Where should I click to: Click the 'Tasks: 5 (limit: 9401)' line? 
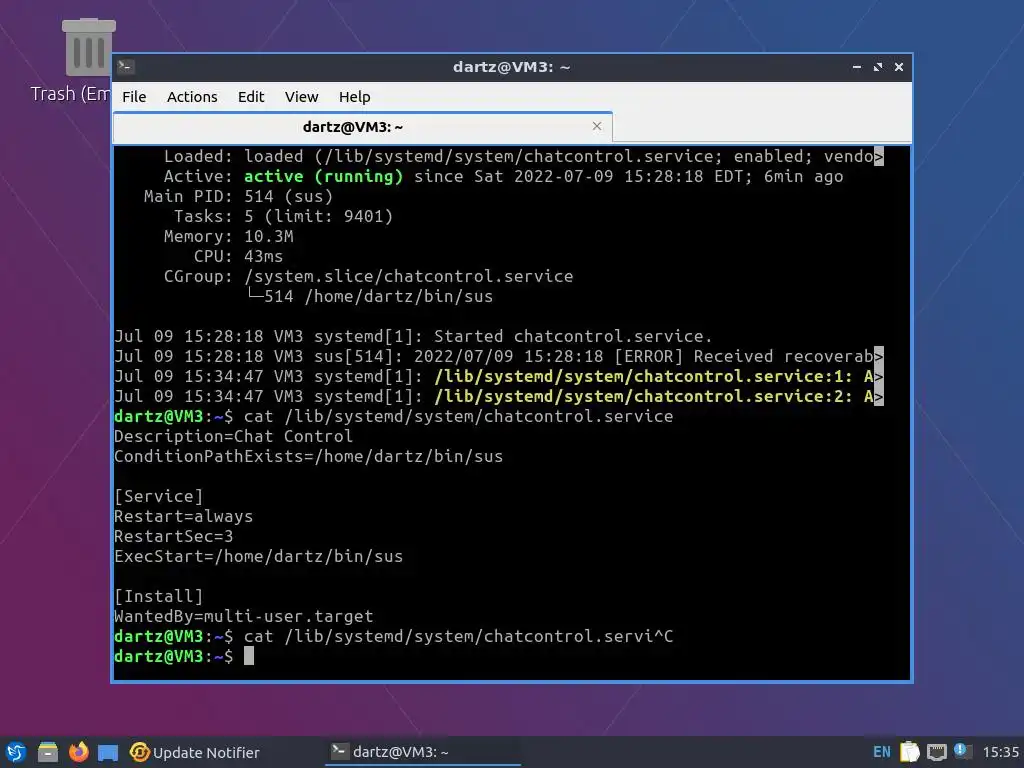pos(283,216)
